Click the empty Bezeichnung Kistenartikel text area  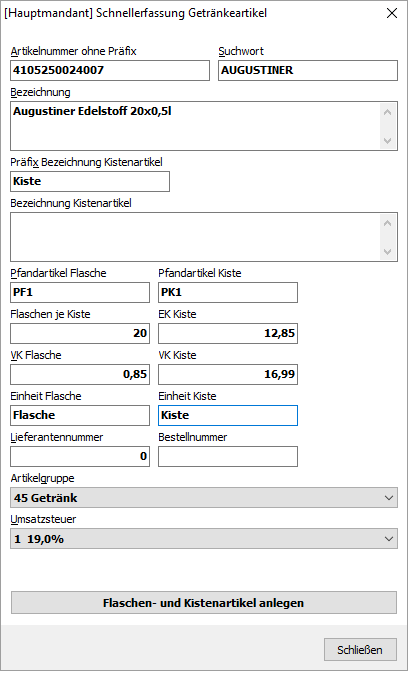pyautogui.click(x=195, y=237)
